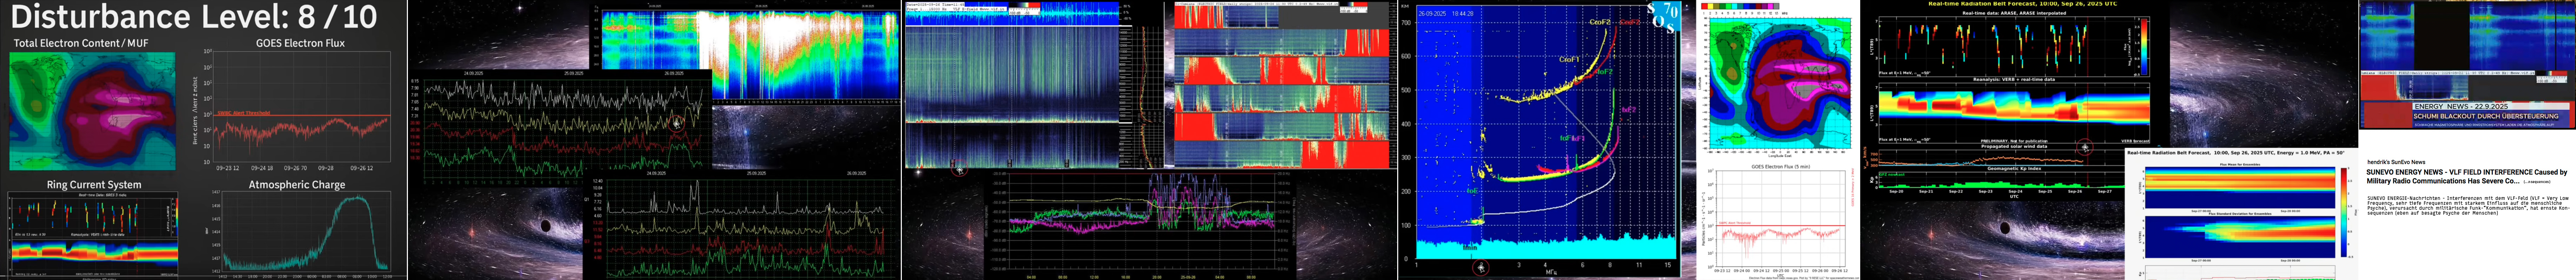Screen dimensions: 2576x280
Task: Click the red circled cursor on multi-line chart
Action: (677, 123)
